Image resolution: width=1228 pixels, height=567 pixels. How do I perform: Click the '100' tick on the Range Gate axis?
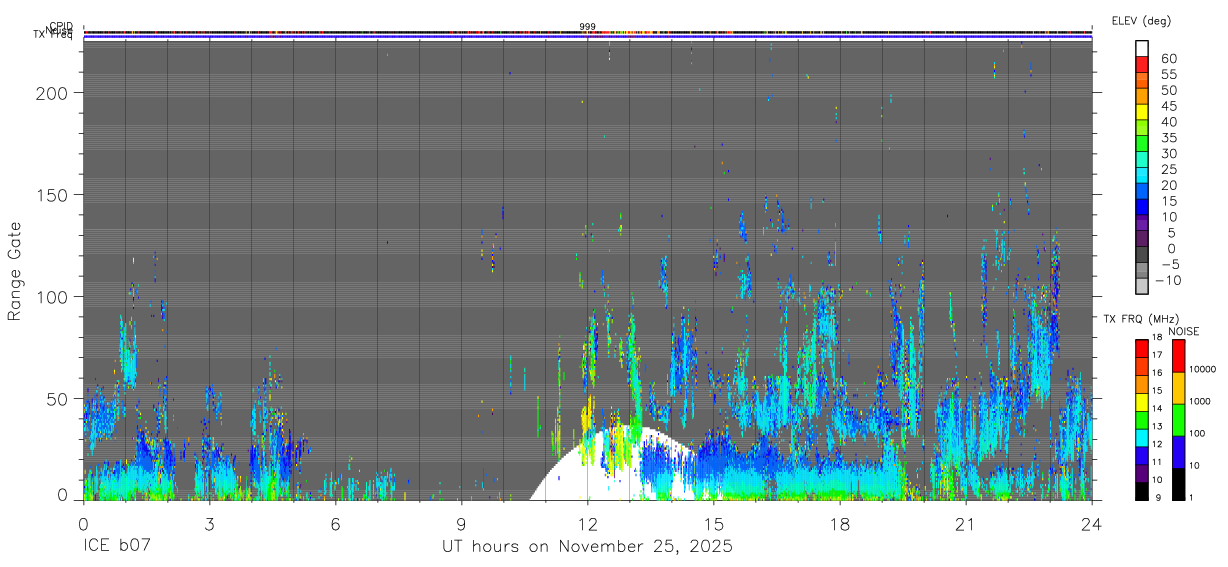pyautogui.click(x=54, y=297)
